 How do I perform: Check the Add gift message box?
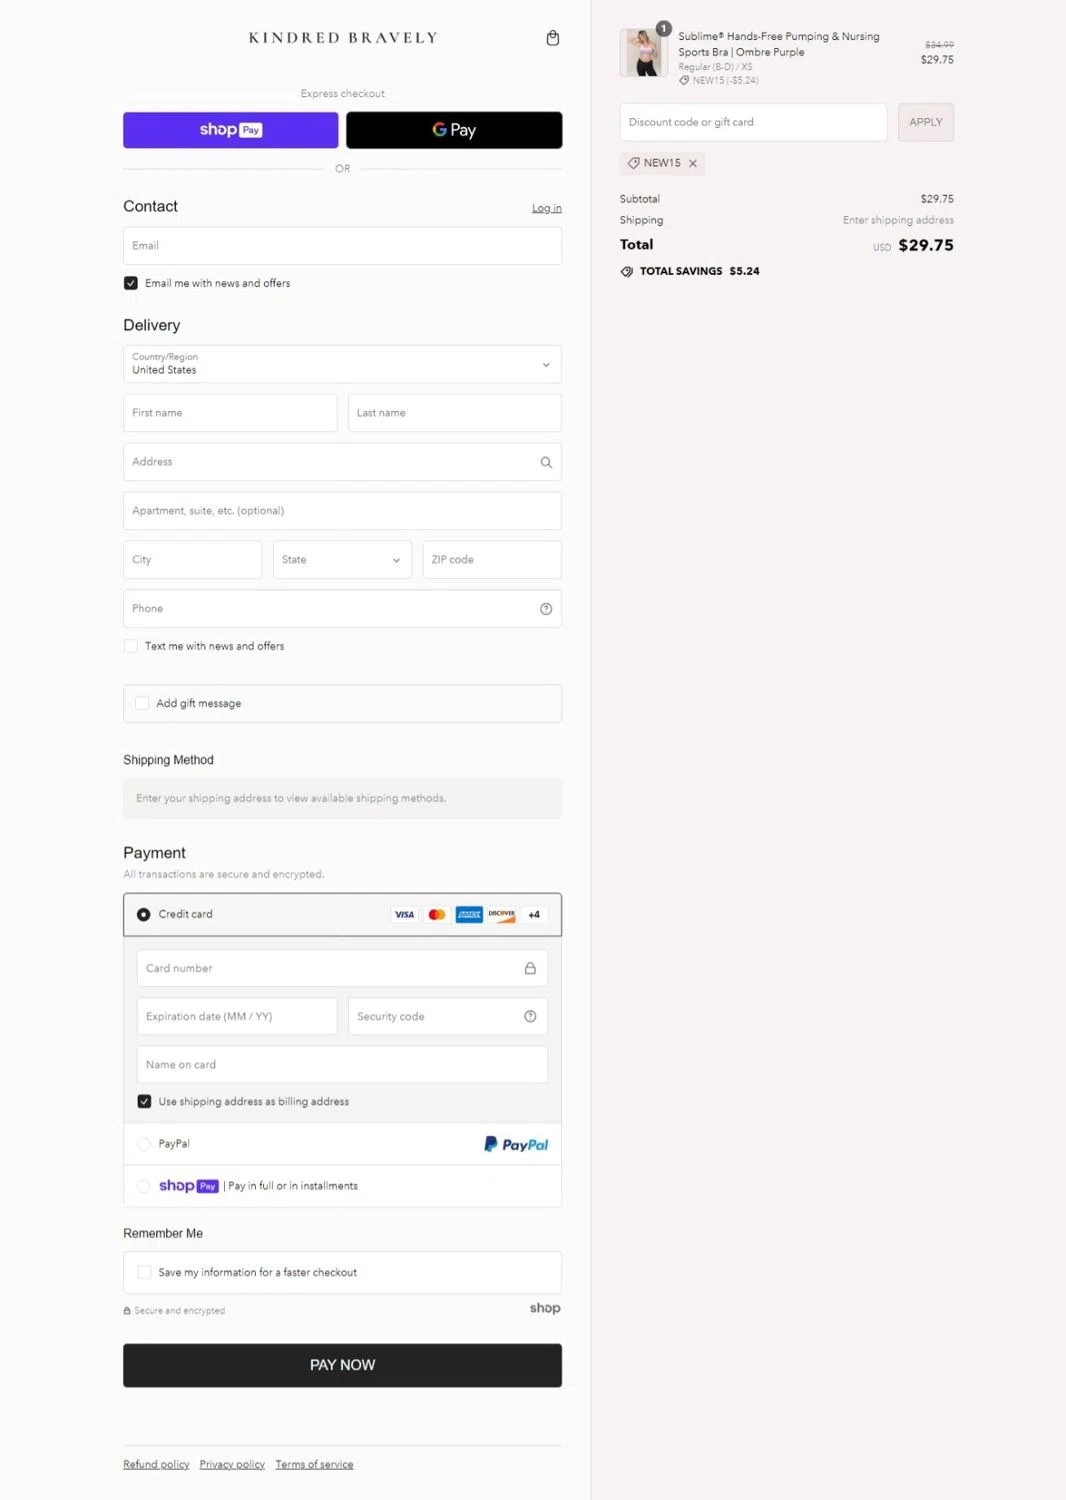point(142,703)
